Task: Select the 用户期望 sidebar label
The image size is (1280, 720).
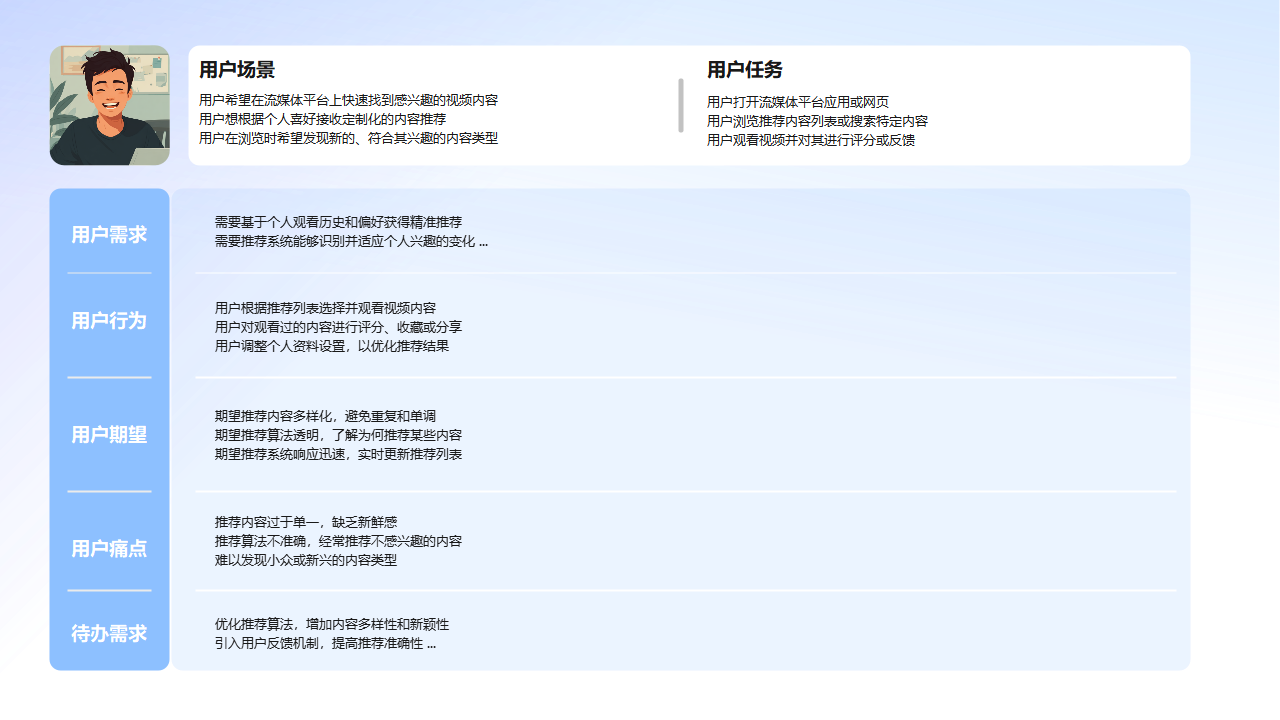Action: pos(108,435)
